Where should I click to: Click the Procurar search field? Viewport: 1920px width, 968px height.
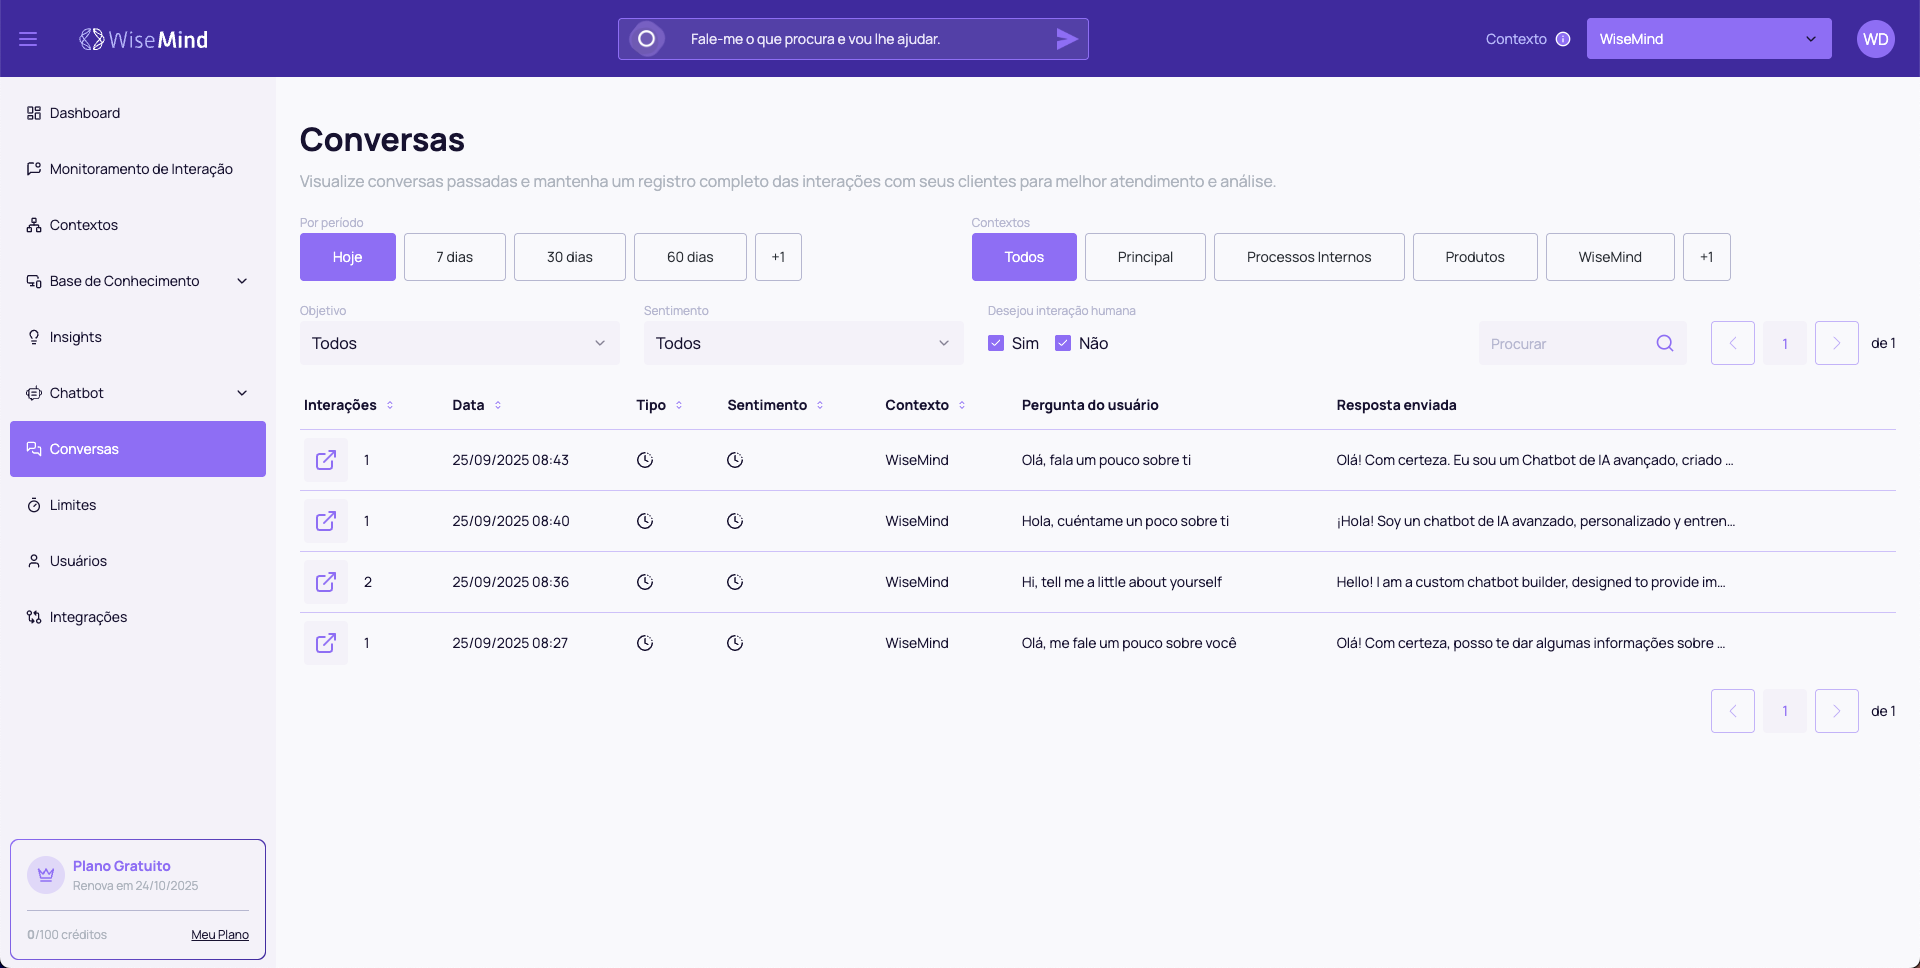[1565, 343]
